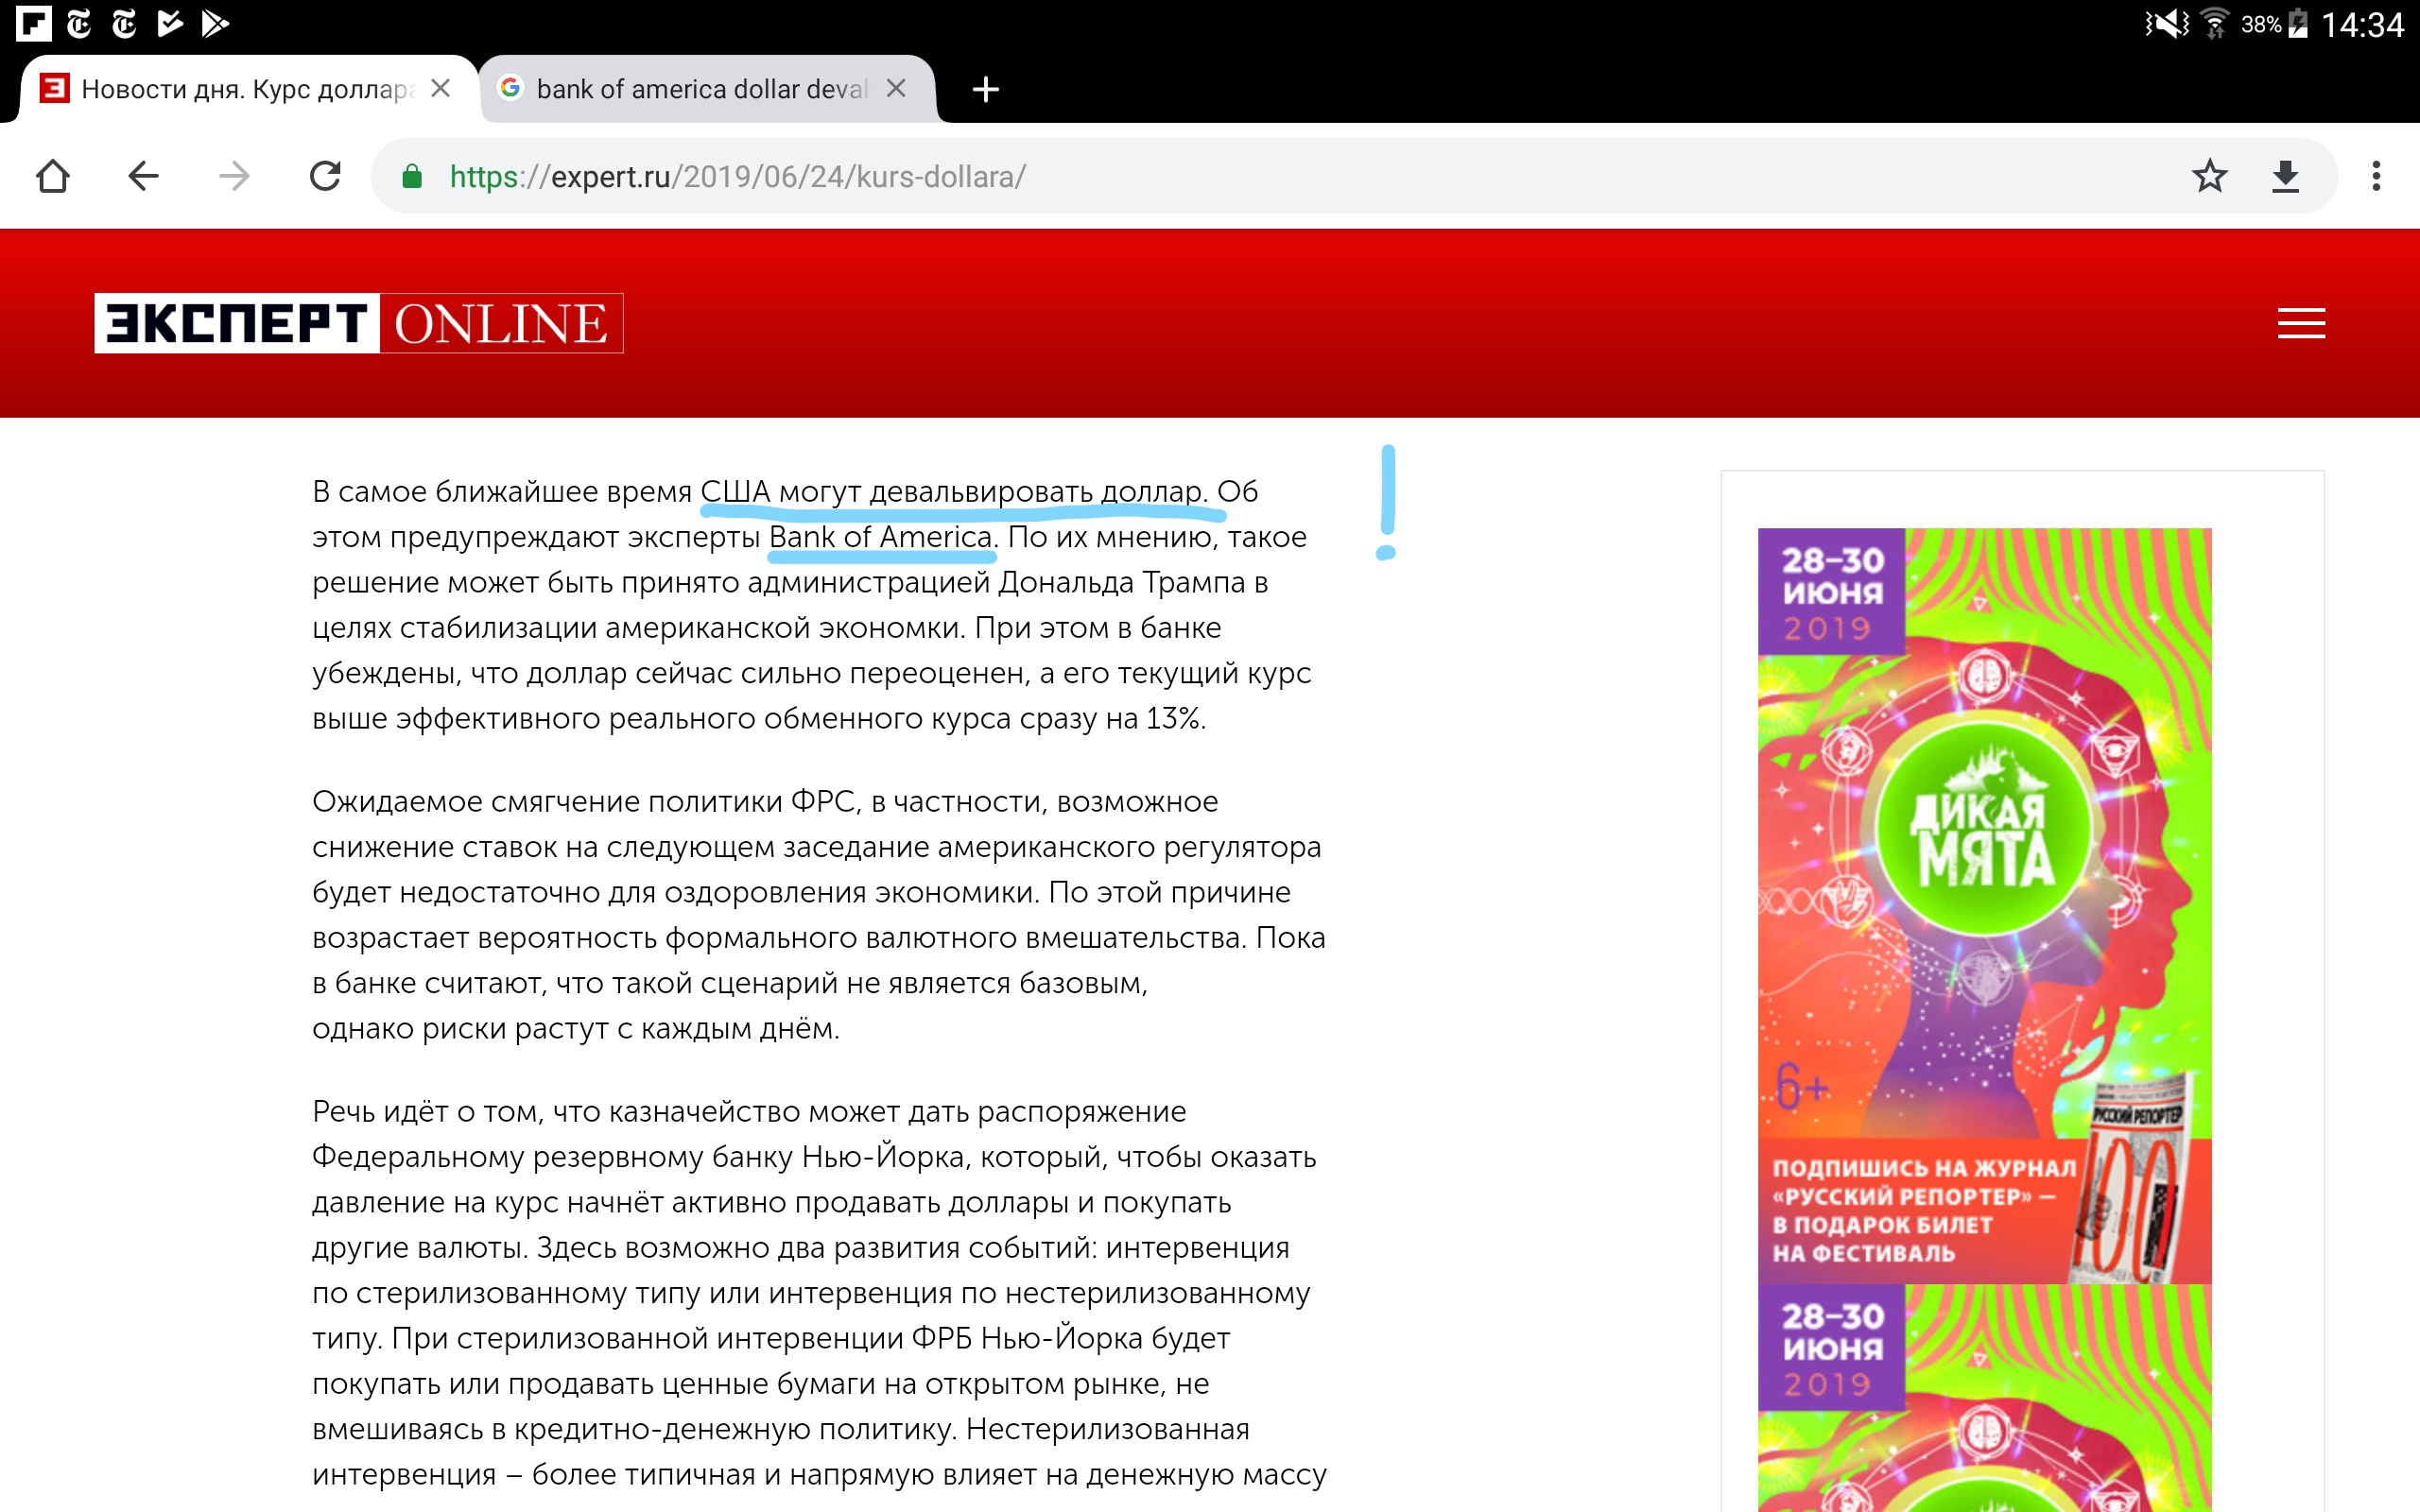Click the Эксперт Online logo

click(358, 323)
